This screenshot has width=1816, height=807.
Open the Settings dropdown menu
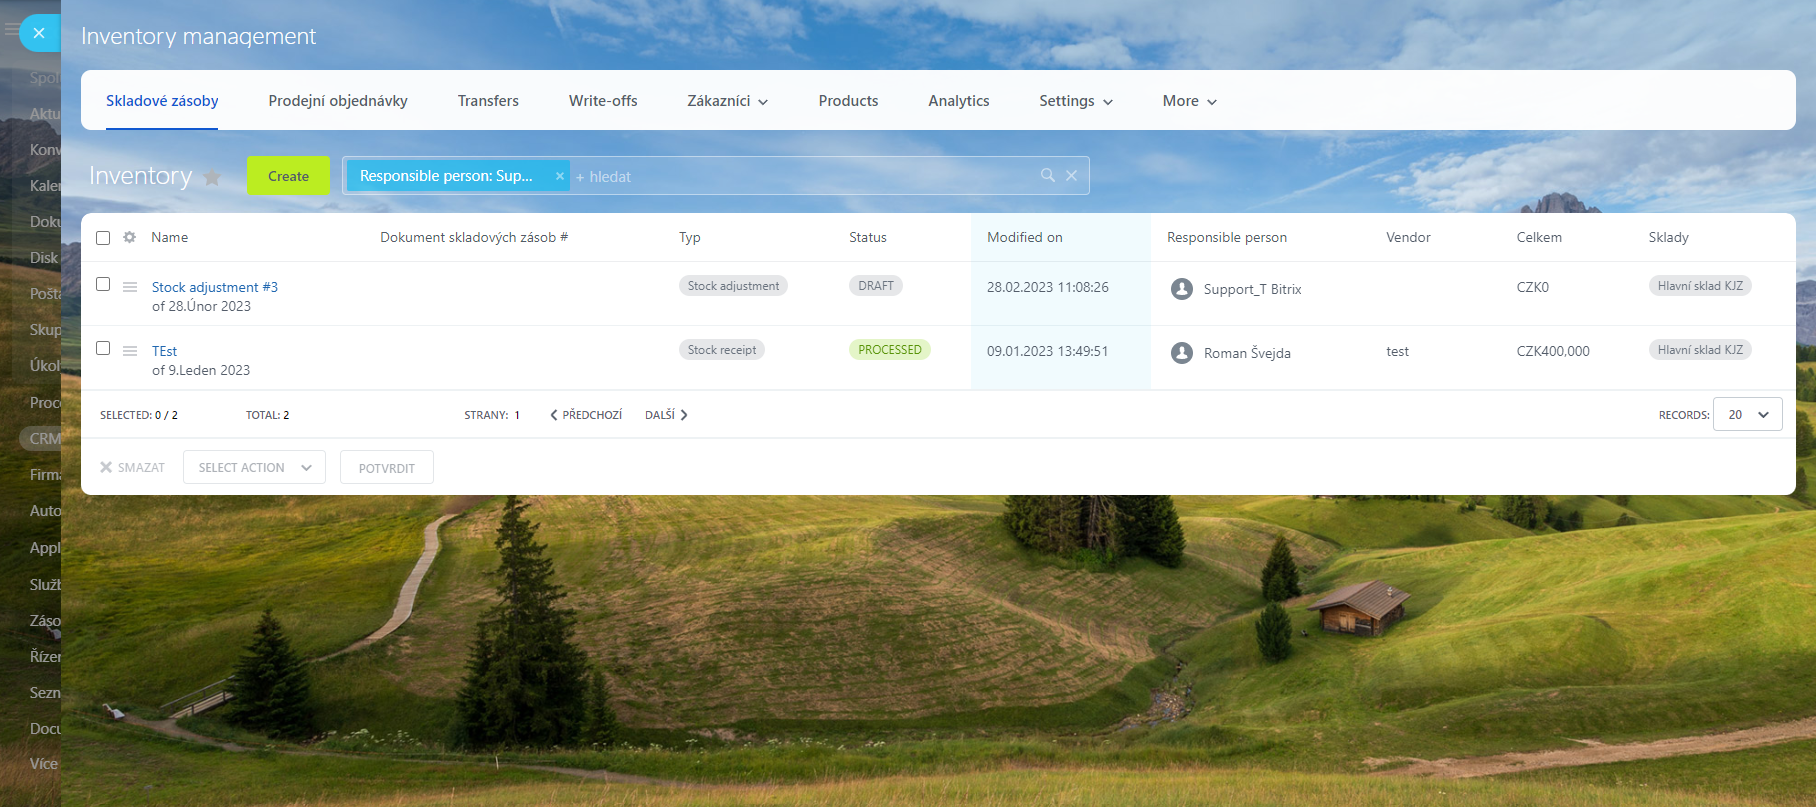point(1075,101)
